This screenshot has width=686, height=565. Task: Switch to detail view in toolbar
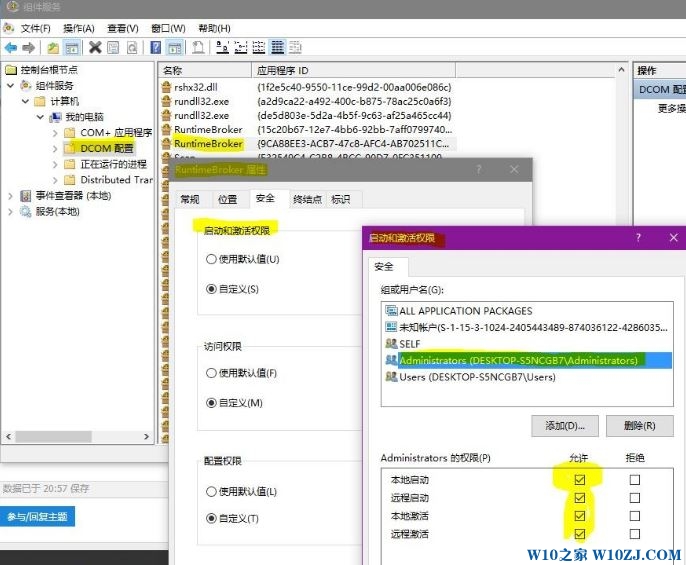coord(277,47)
